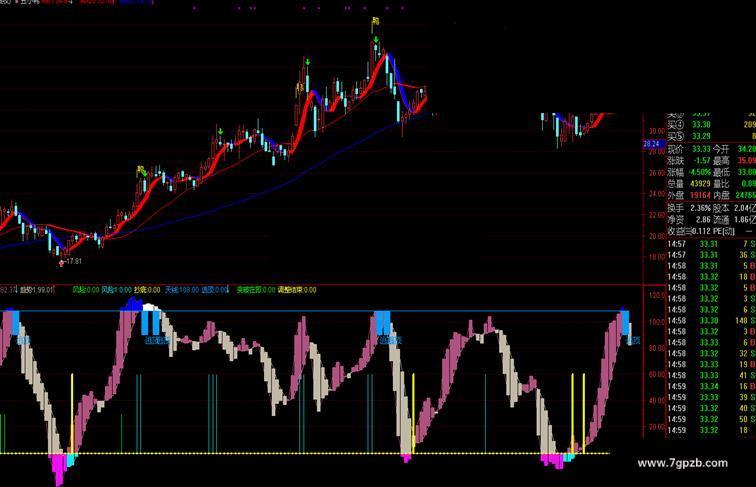Screen dimensions: 756x487
Task: Click the 内盘 inner volume field
Action: (734, 195)
